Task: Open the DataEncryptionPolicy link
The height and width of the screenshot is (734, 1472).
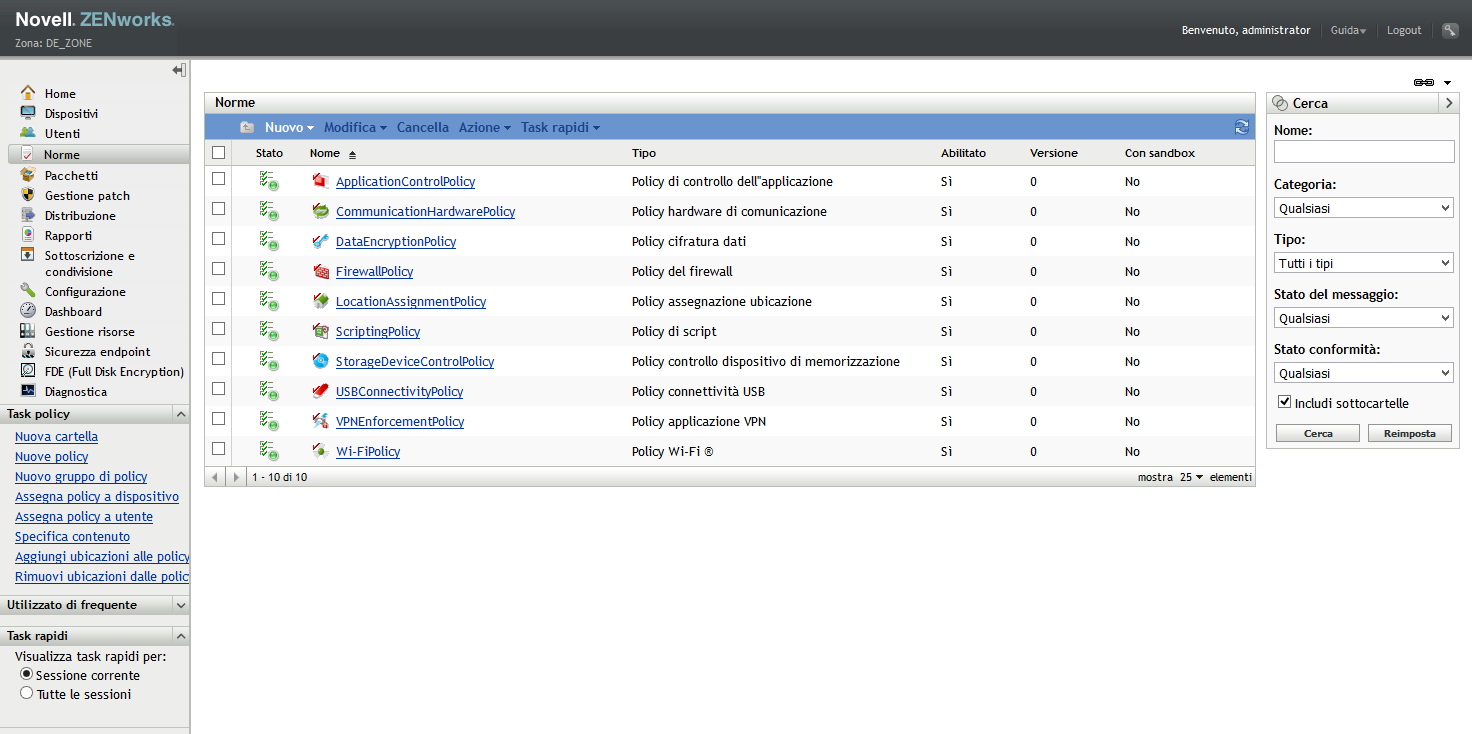Action: coord(396,241)
